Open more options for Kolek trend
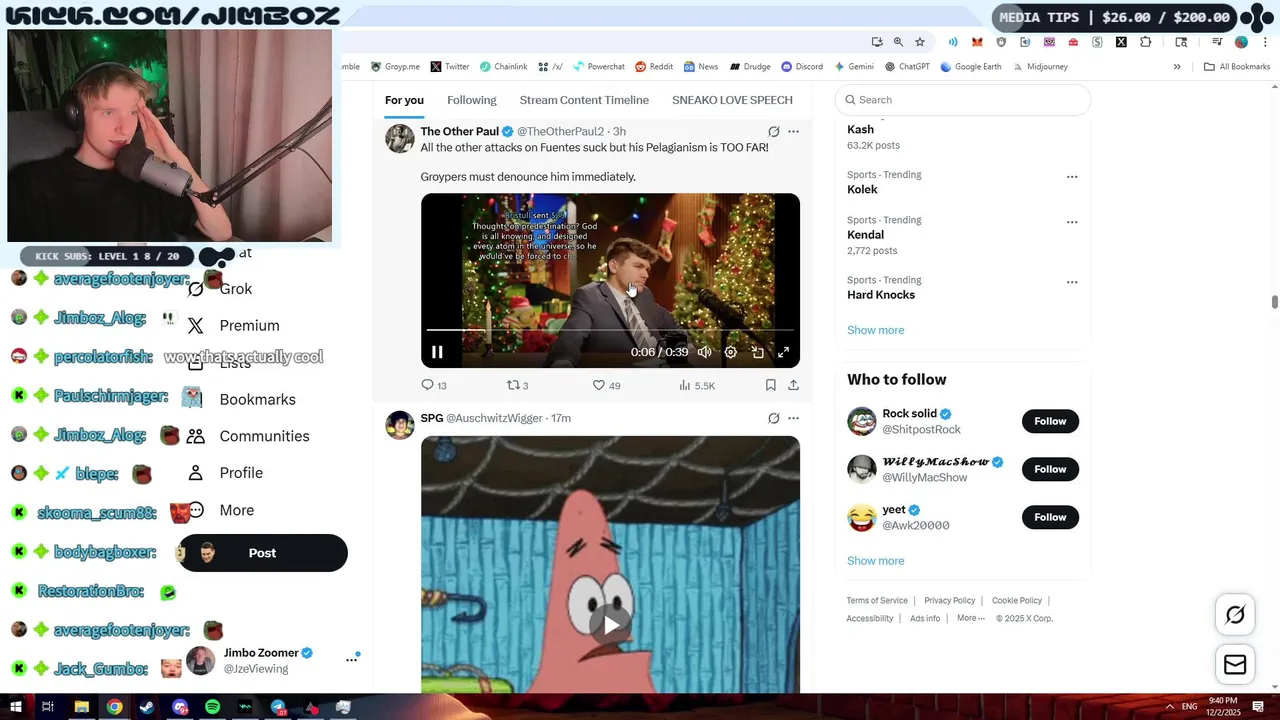This screenshot has height=720, width=1280. point(1072,177)
